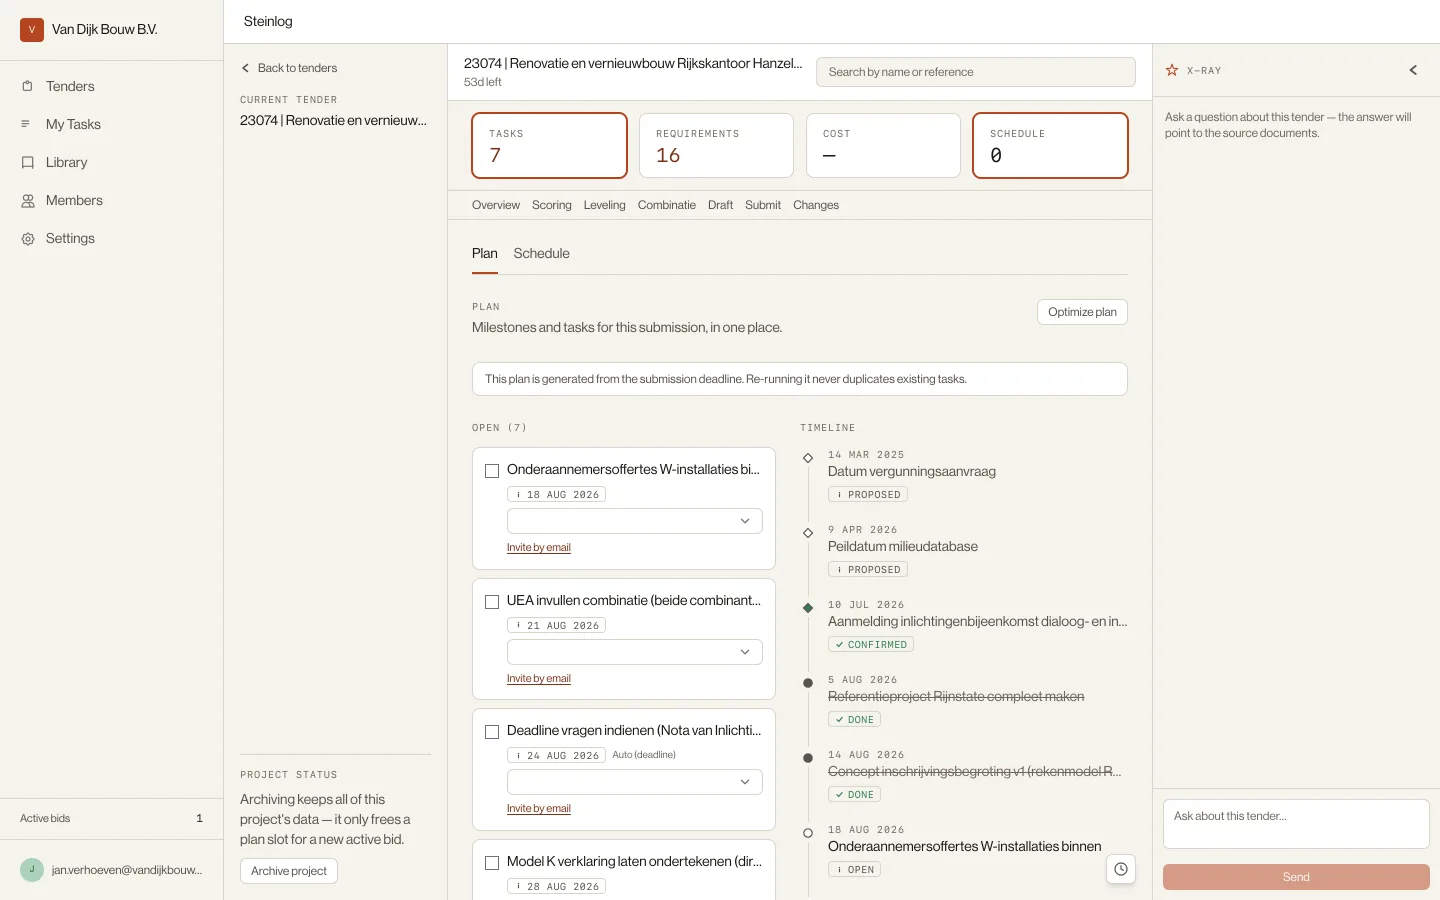Click the 21 Aug 2026 date chip
The image size is (1440, 900).
pyautogui.click(x=557, y=626)
